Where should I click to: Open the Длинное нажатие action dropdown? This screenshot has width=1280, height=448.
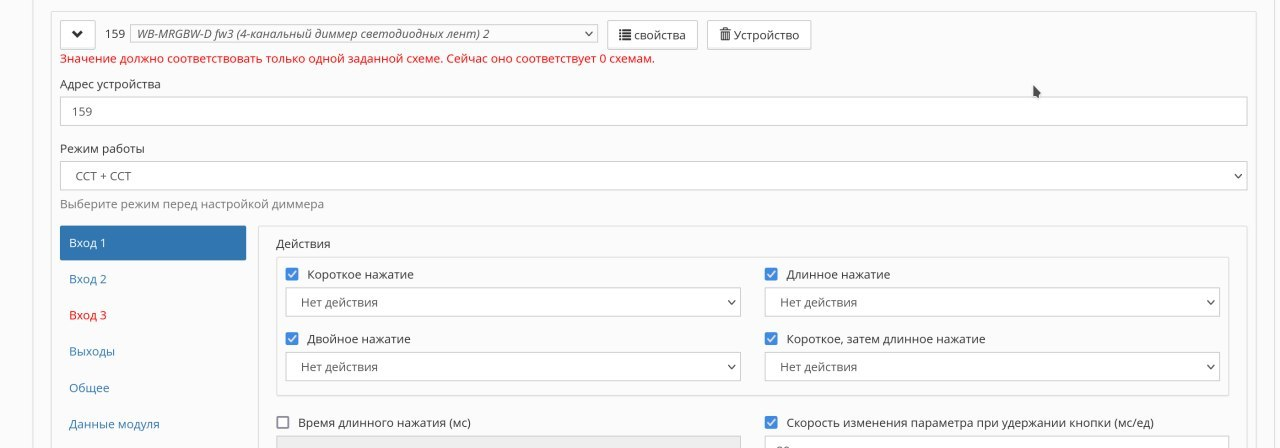tap(992, 302)
